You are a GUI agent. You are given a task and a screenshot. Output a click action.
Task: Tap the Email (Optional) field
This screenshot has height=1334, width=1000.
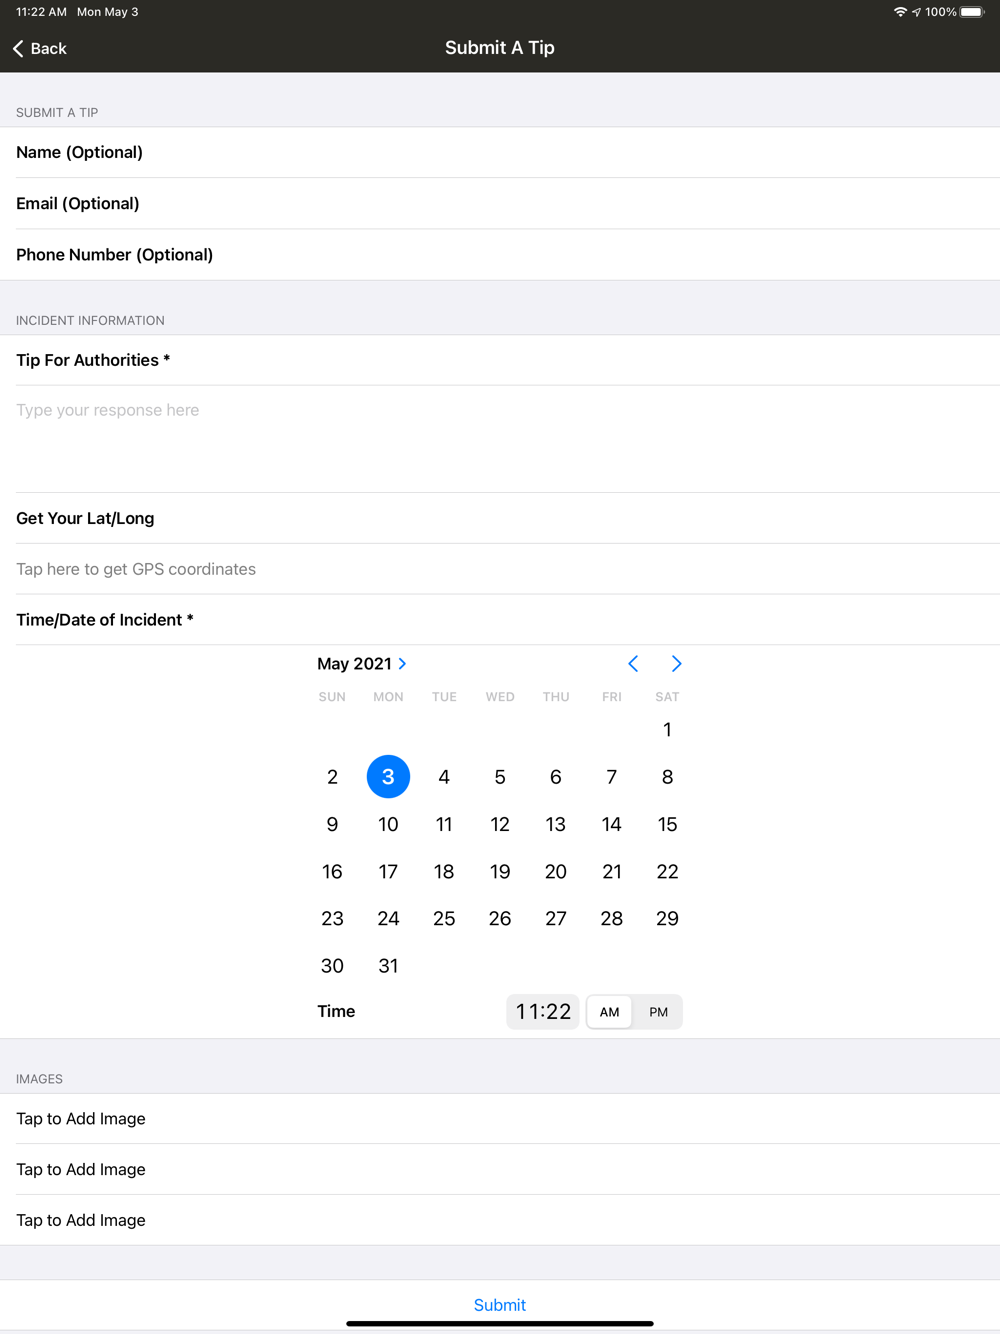point(500,203)
